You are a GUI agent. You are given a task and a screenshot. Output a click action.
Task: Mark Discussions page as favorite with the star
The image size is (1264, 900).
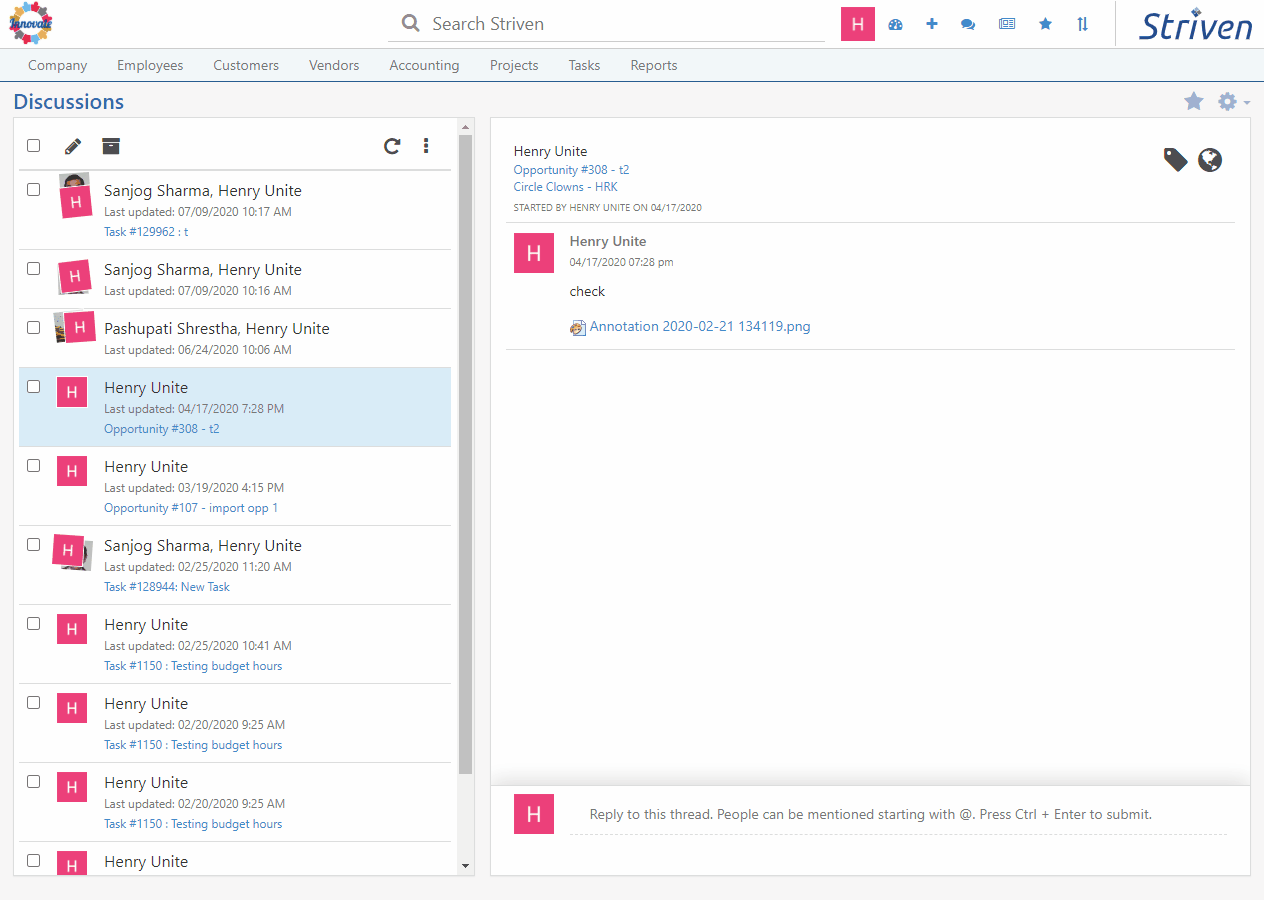click(x=1194, y=101)
